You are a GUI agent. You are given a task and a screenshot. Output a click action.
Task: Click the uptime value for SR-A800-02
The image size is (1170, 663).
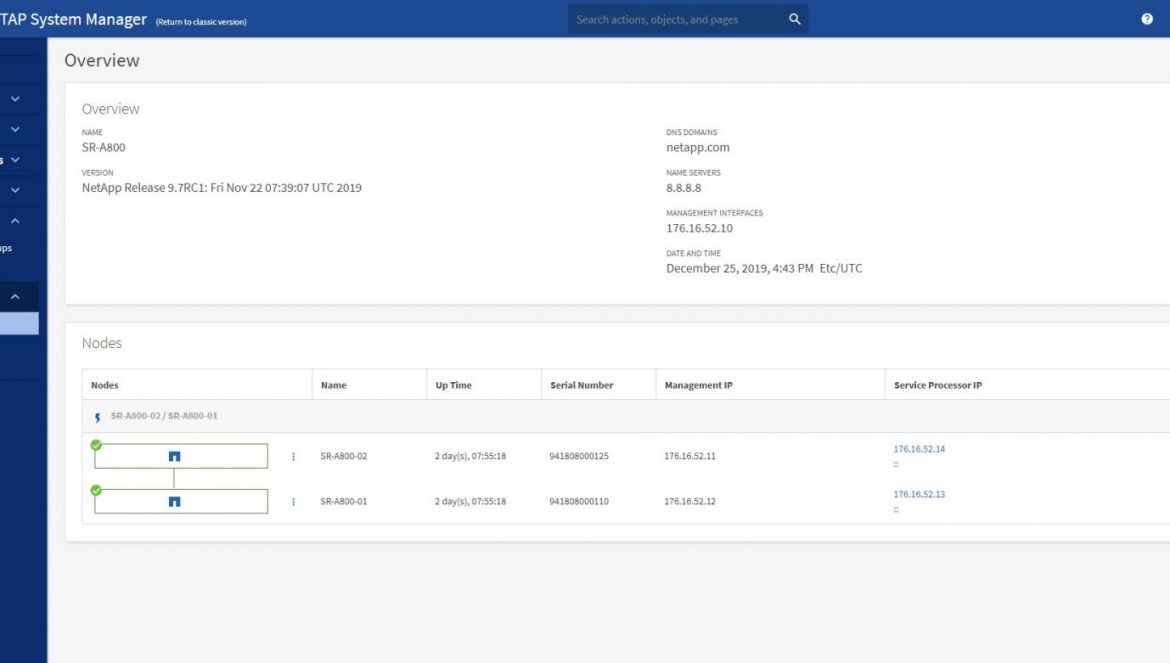[x=470, y=456]
